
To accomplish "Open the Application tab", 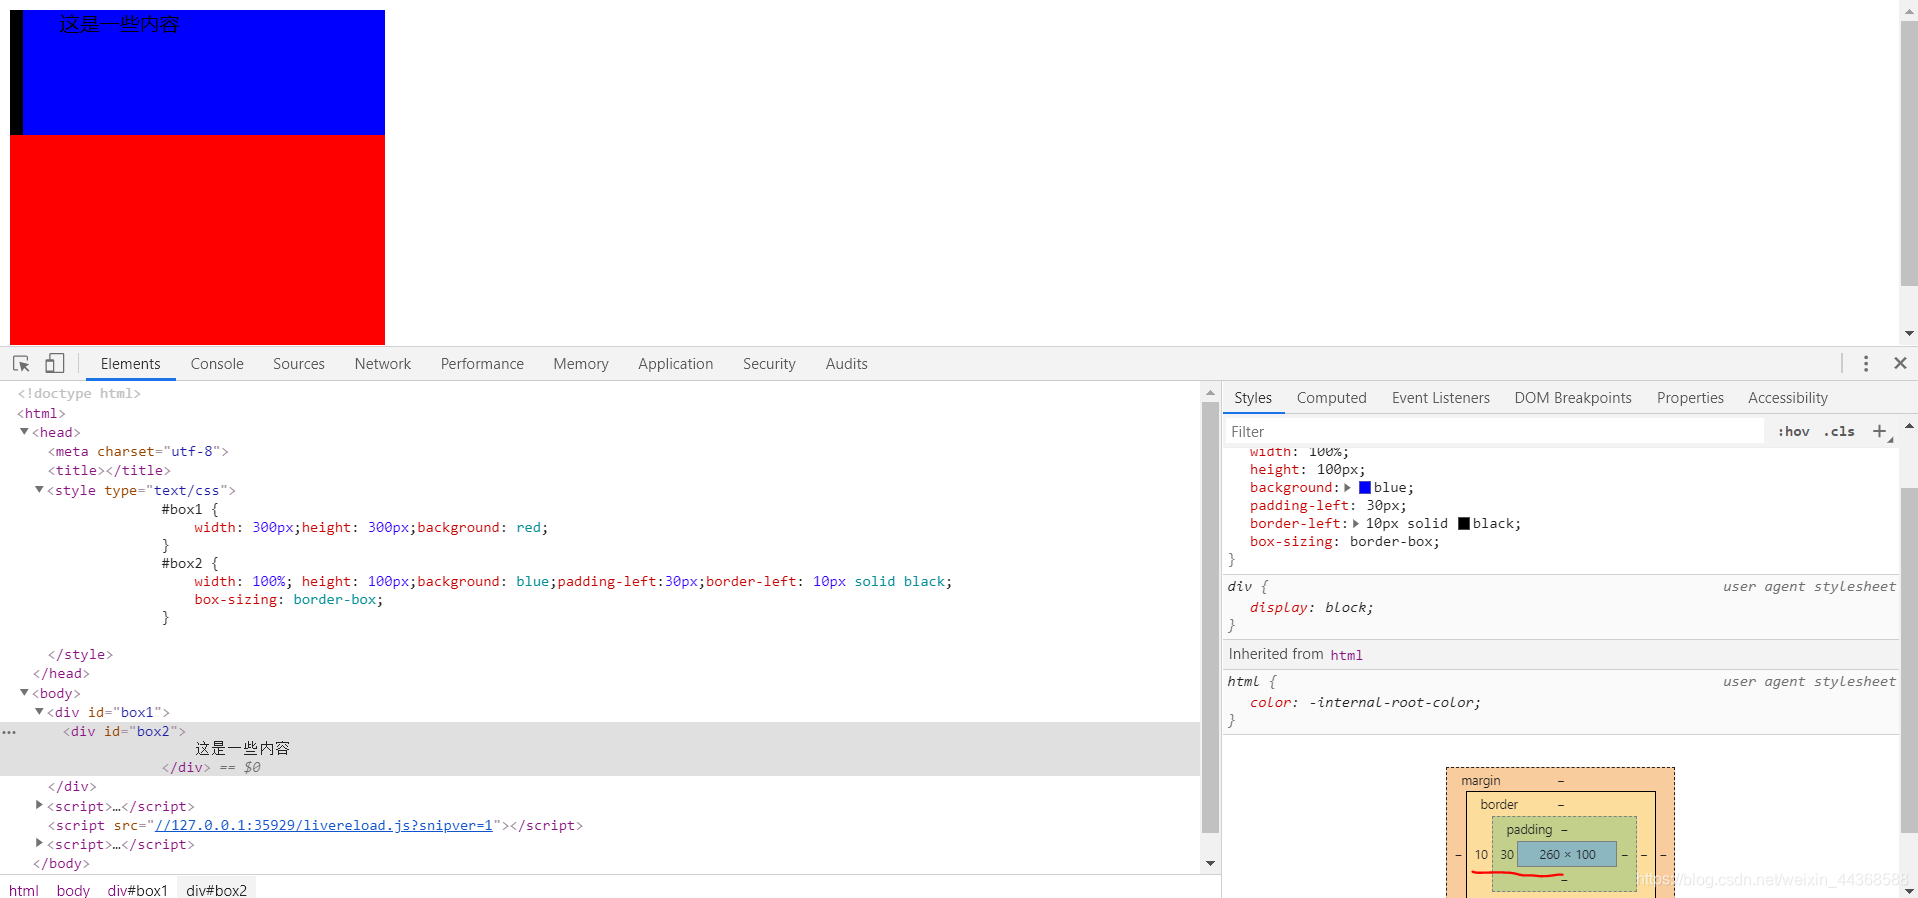I will pos(676,364).
